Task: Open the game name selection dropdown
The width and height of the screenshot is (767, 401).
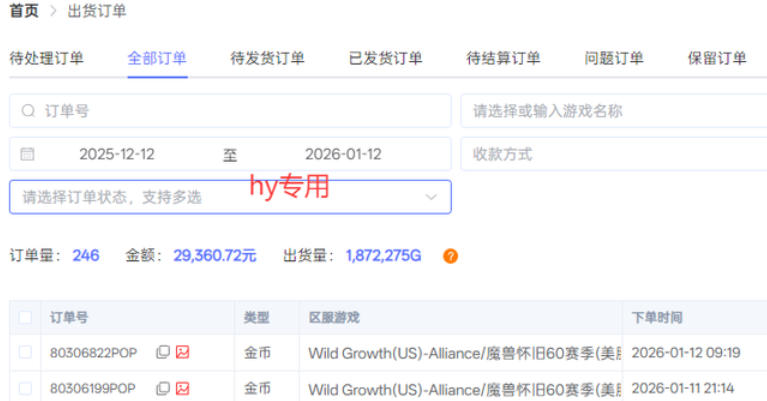Action: point(613,111)
